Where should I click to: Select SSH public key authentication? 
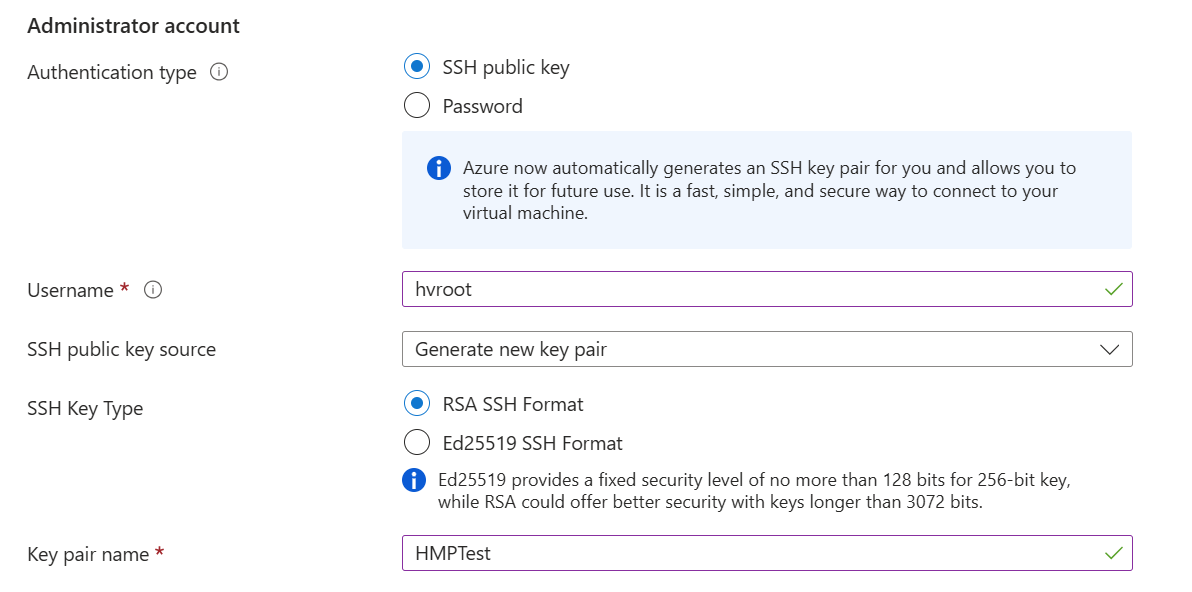[417, 66]
